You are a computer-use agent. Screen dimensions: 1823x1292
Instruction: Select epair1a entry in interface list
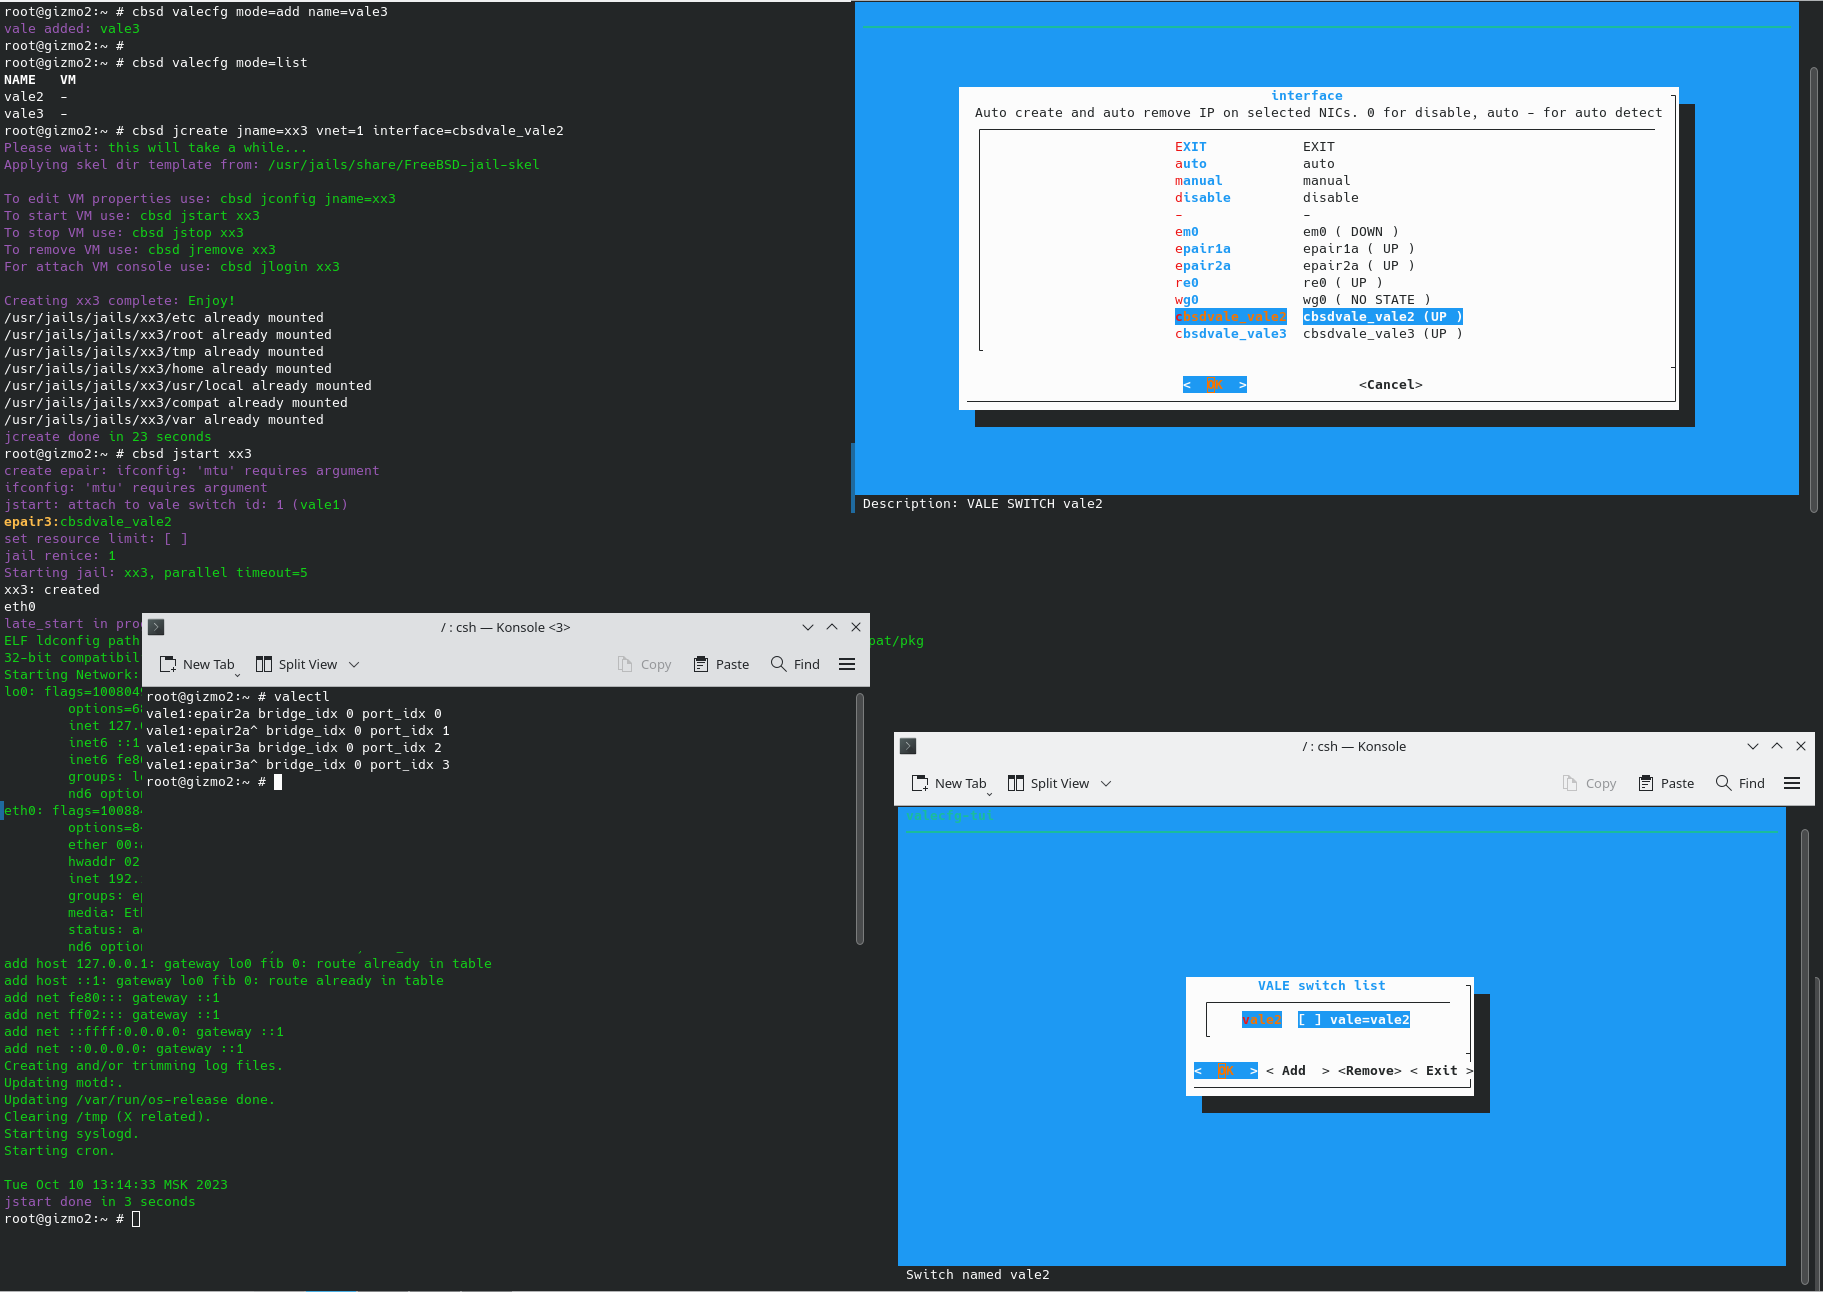click(x=1202, y=249)
